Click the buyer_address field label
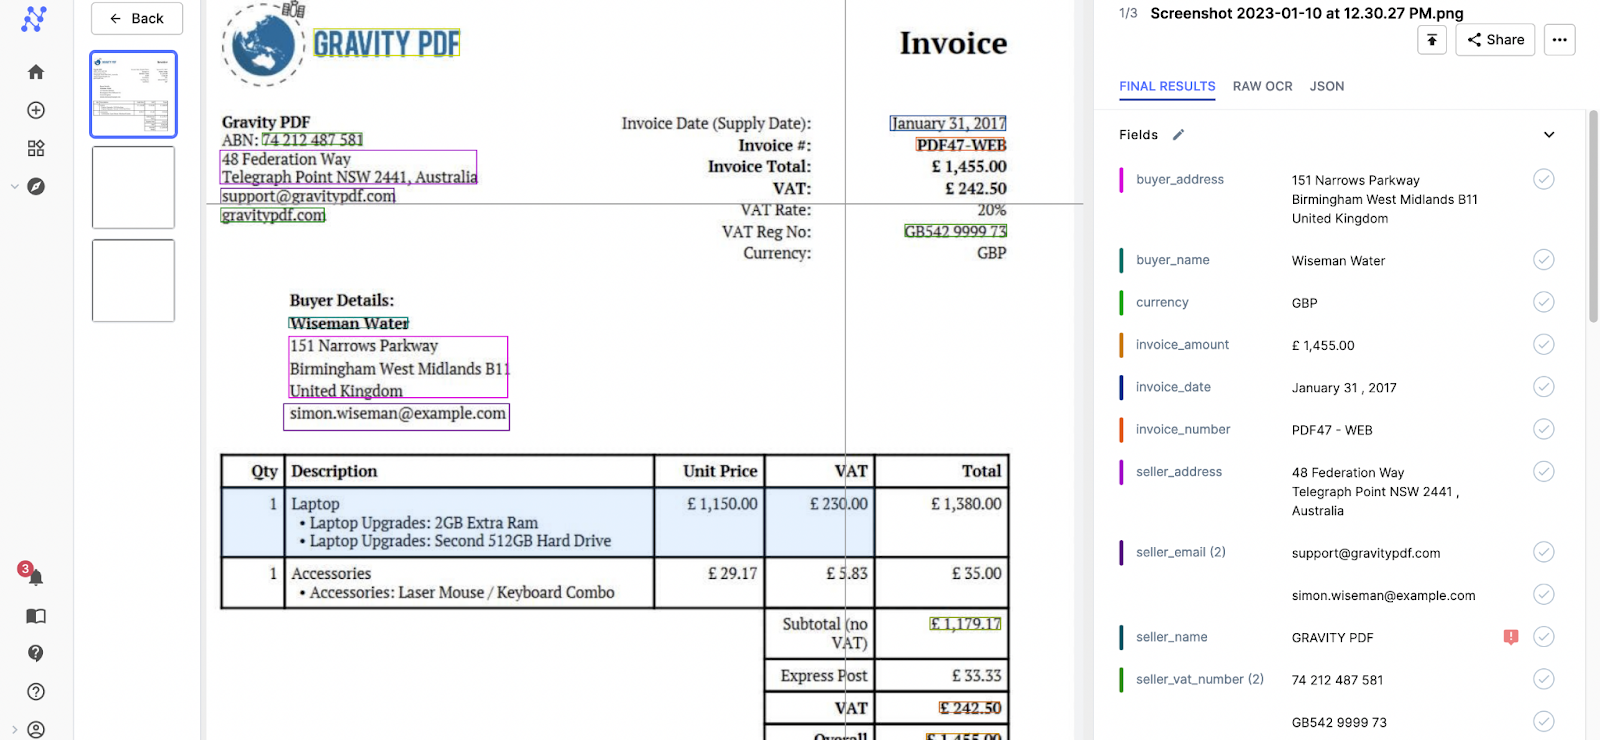1600x740 pixels. [1180, 180]
